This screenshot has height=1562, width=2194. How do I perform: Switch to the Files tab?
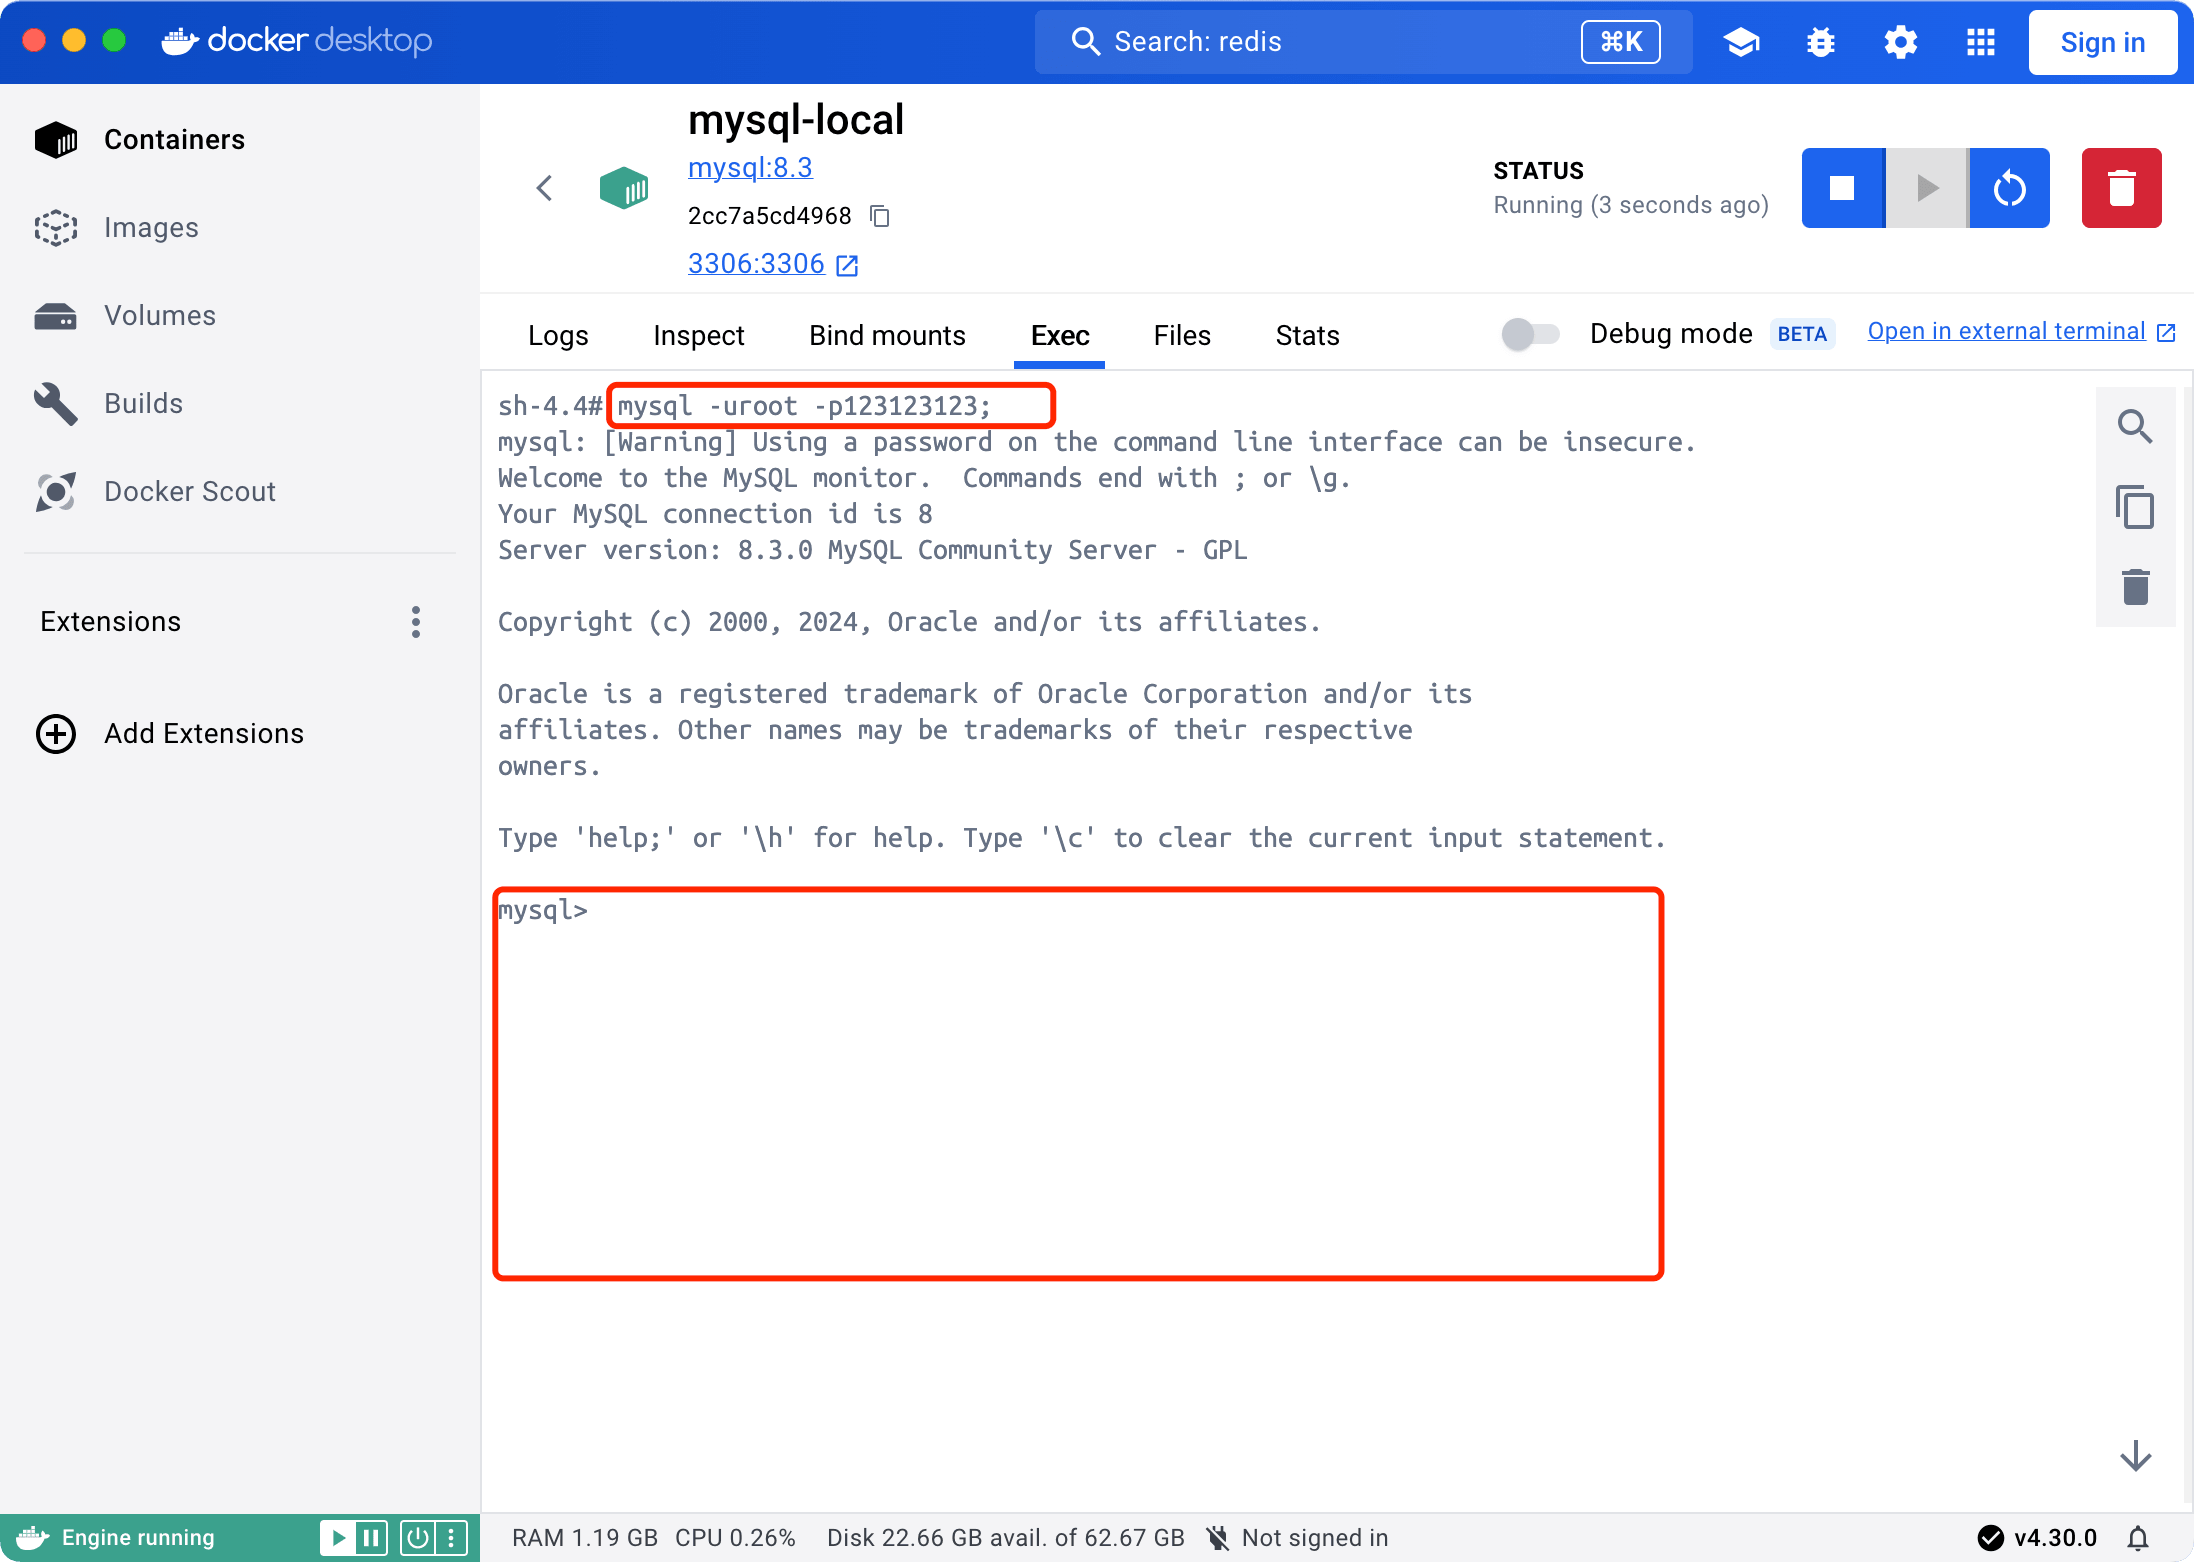(x=1182, y=335)
